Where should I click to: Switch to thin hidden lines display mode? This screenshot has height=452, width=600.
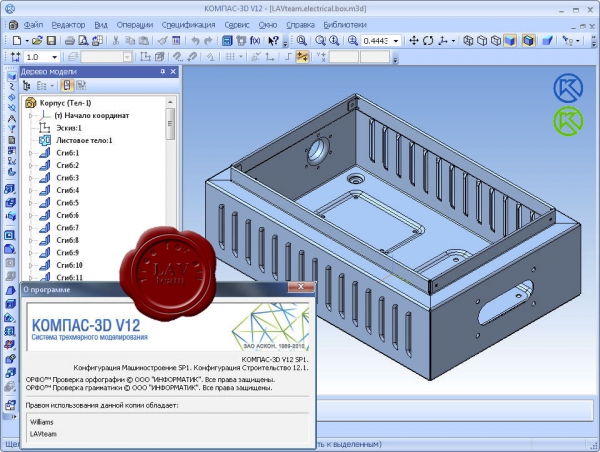(x=496, y=41)
